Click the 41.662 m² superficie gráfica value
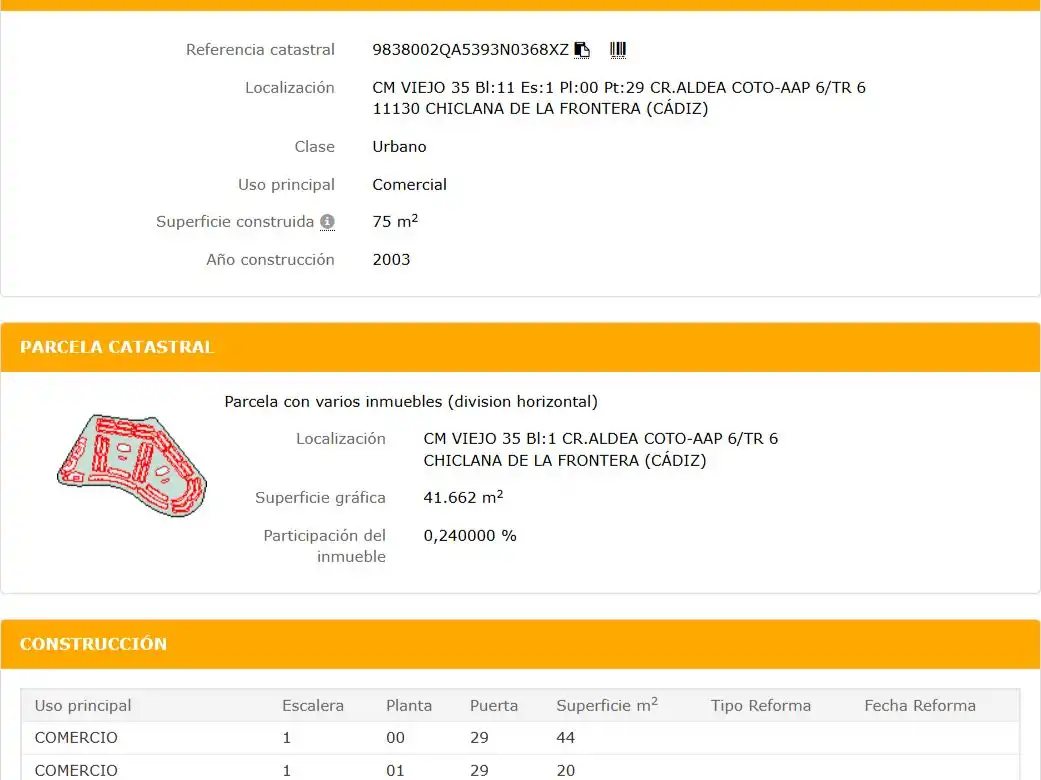This screenshot has width=1041, height=780. [463, 497]
